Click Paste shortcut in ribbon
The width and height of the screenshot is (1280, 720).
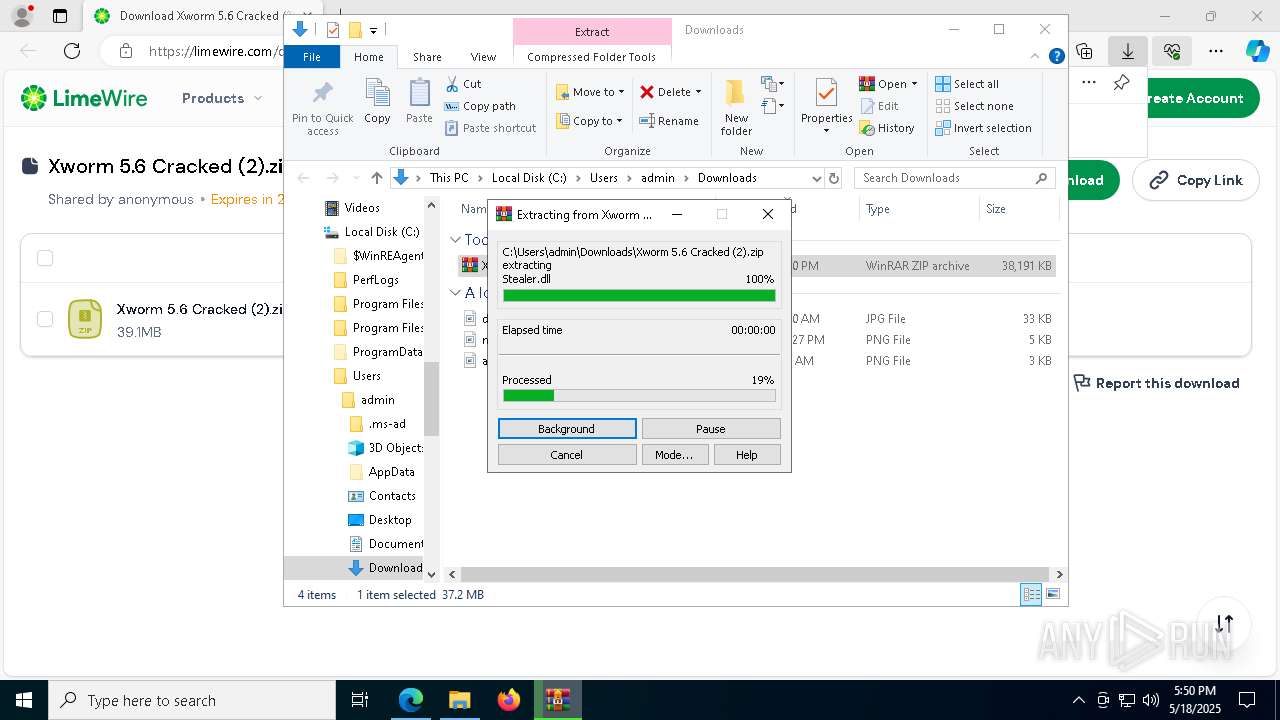point(491,128)
